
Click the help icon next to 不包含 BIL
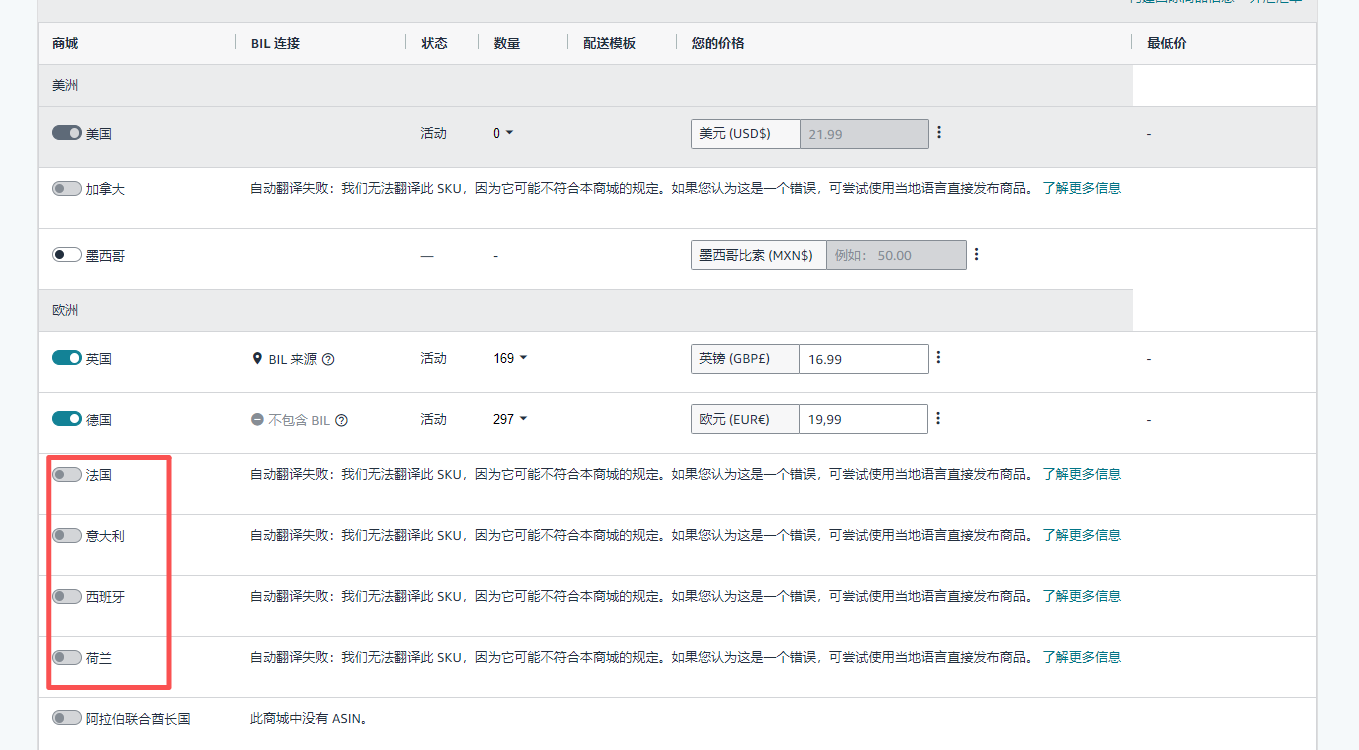341,421
